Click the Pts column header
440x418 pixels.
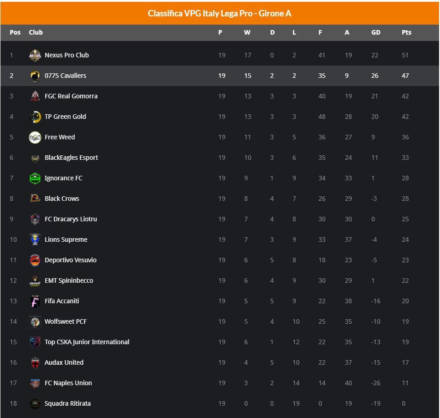[x=406, y=33]
